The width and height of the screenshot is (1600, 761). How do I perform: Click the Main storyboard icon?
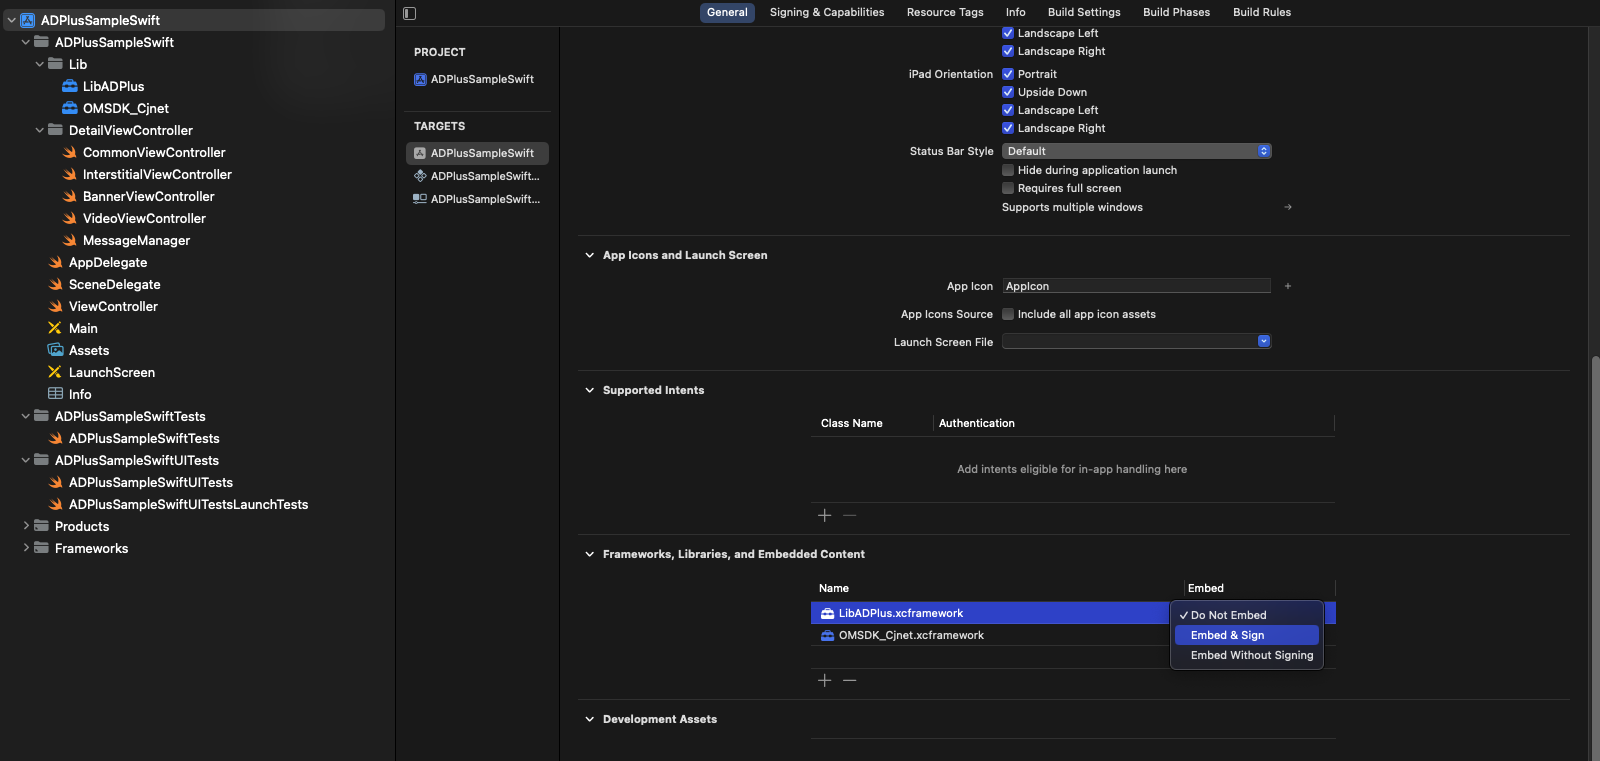tap(55, 328)
